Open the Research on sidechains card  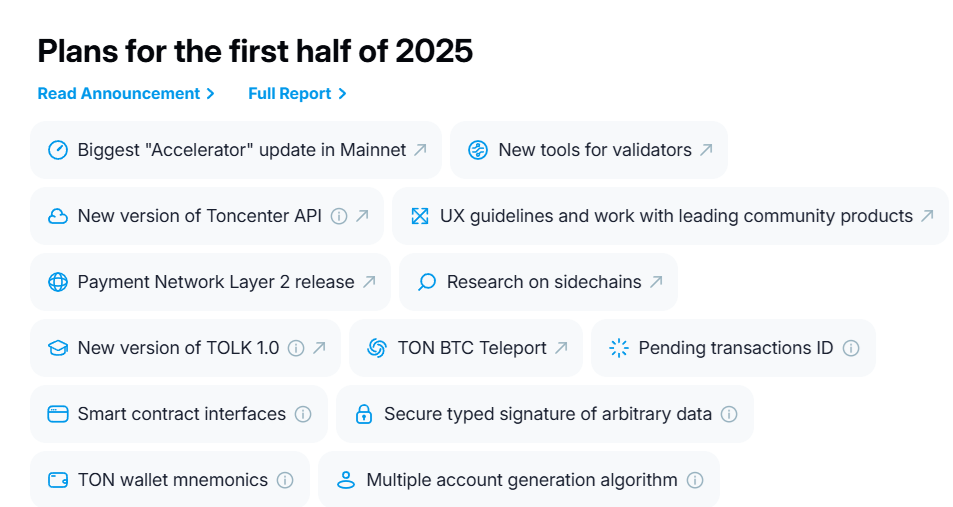pos(544,282)
